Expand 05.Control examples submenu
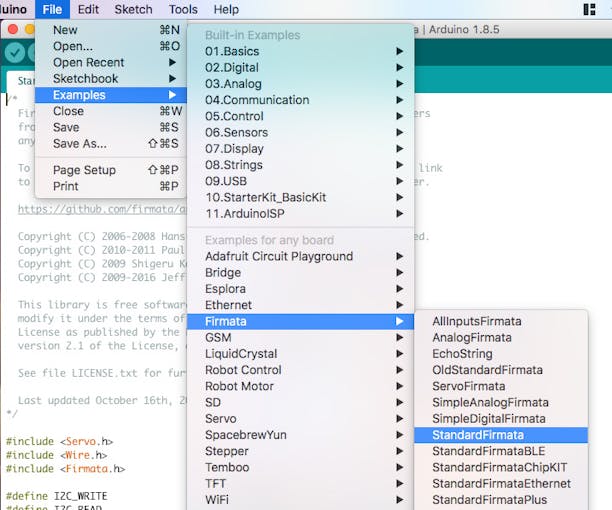 [301, 116]
